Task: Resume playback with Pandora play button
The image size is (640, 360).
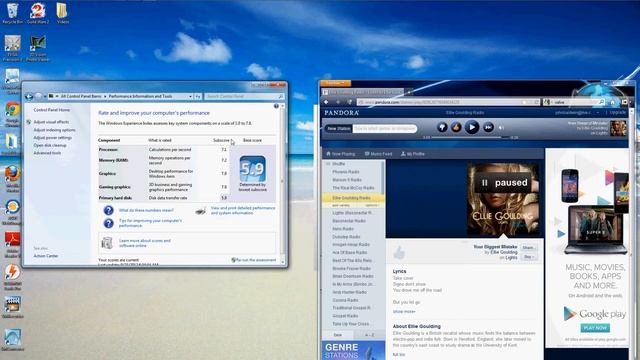Action: [472, 127]
